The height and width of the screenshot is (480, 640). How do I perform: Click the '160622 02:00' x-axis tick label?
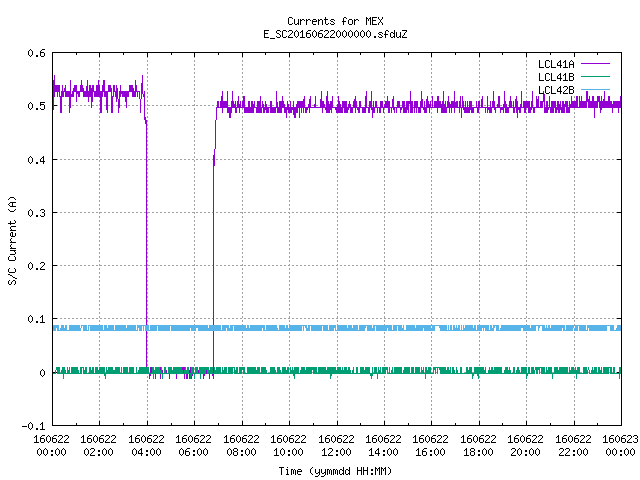click(x=98, y=446)
